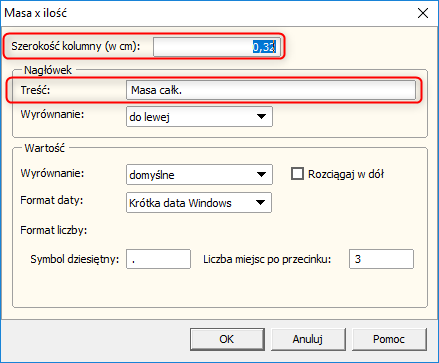Viewport: 439px width, 363px height.
Task: Open the Format daty 'Krótka data Windows' dropdown
Action: 199,202
